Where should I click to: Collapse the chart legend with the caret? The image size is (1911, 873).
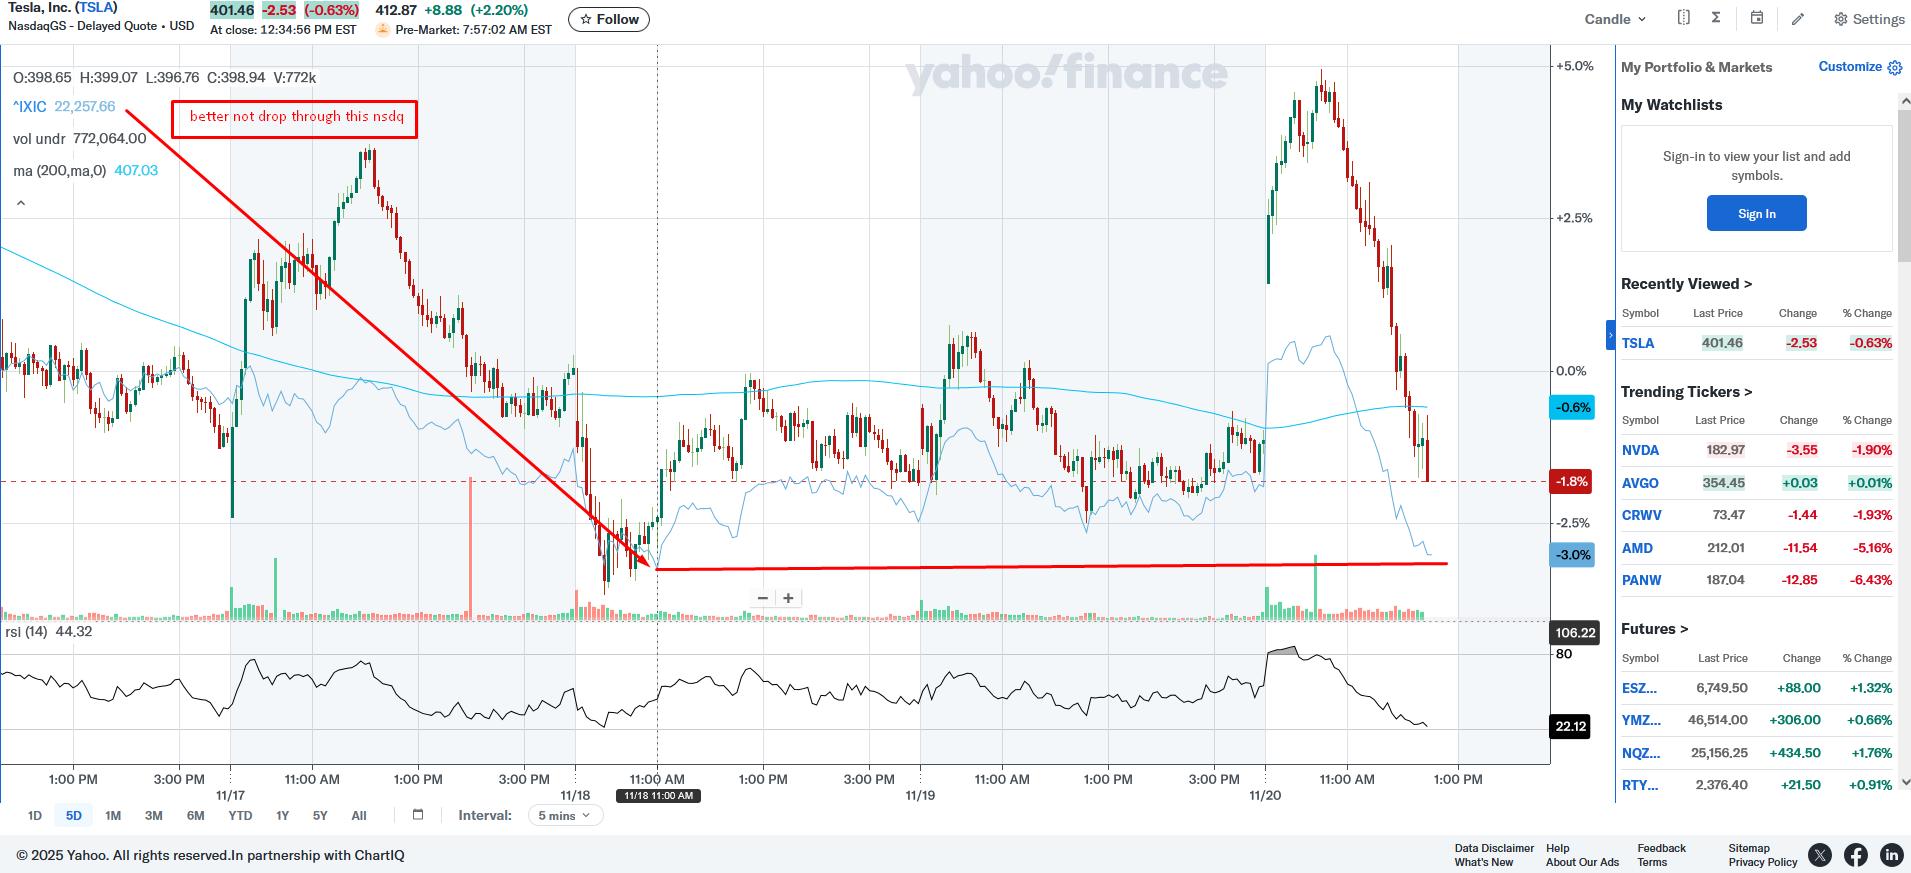click(21, 203)
